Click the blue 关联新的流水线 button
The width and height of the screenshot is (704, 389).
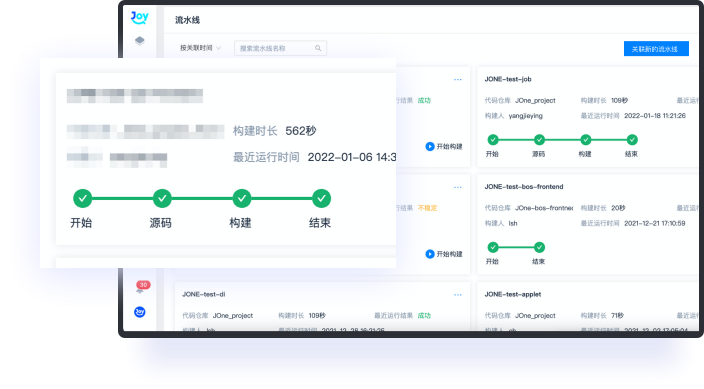pos(656,49)
